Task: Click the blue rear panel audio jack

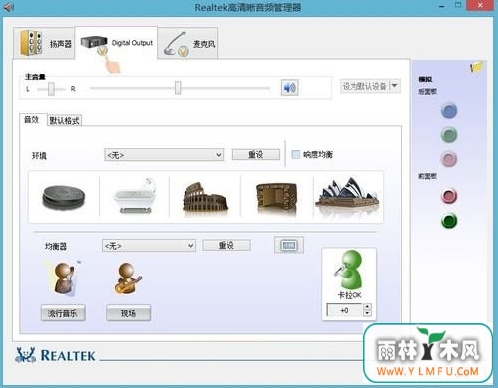Action: pos(449,111)
